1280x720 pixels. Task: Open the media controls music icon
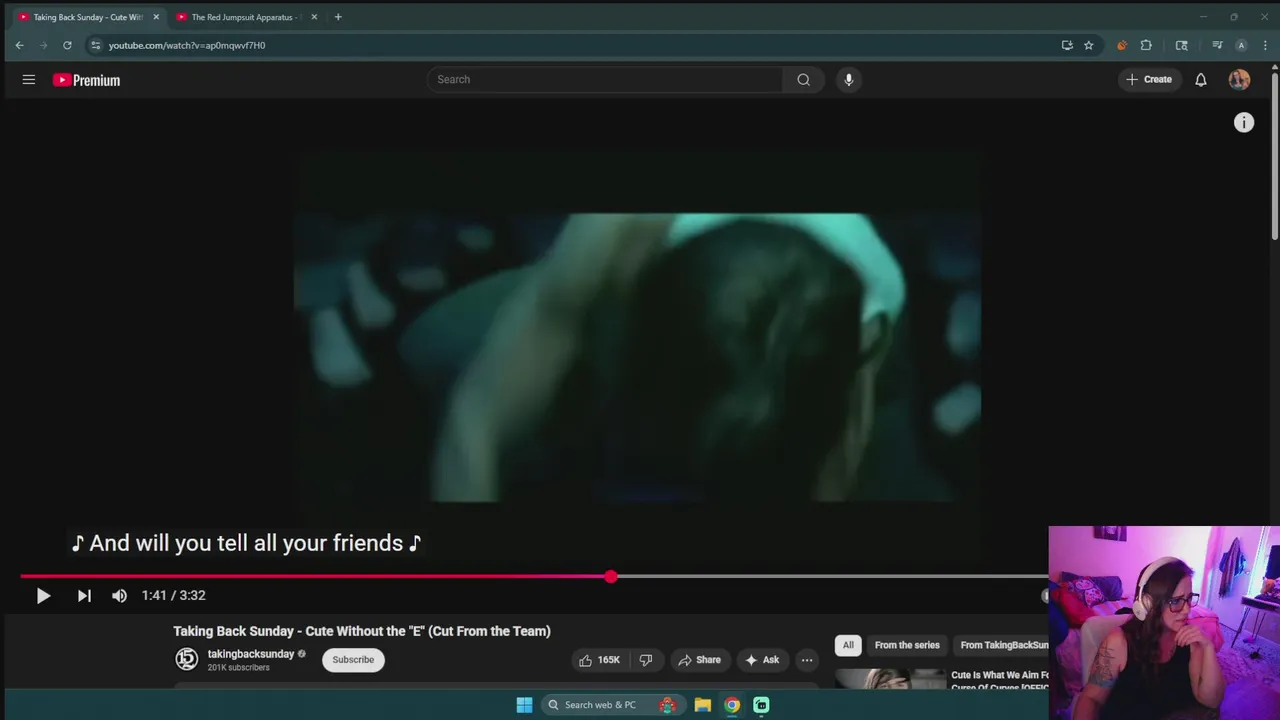(x=1217, y=45)
